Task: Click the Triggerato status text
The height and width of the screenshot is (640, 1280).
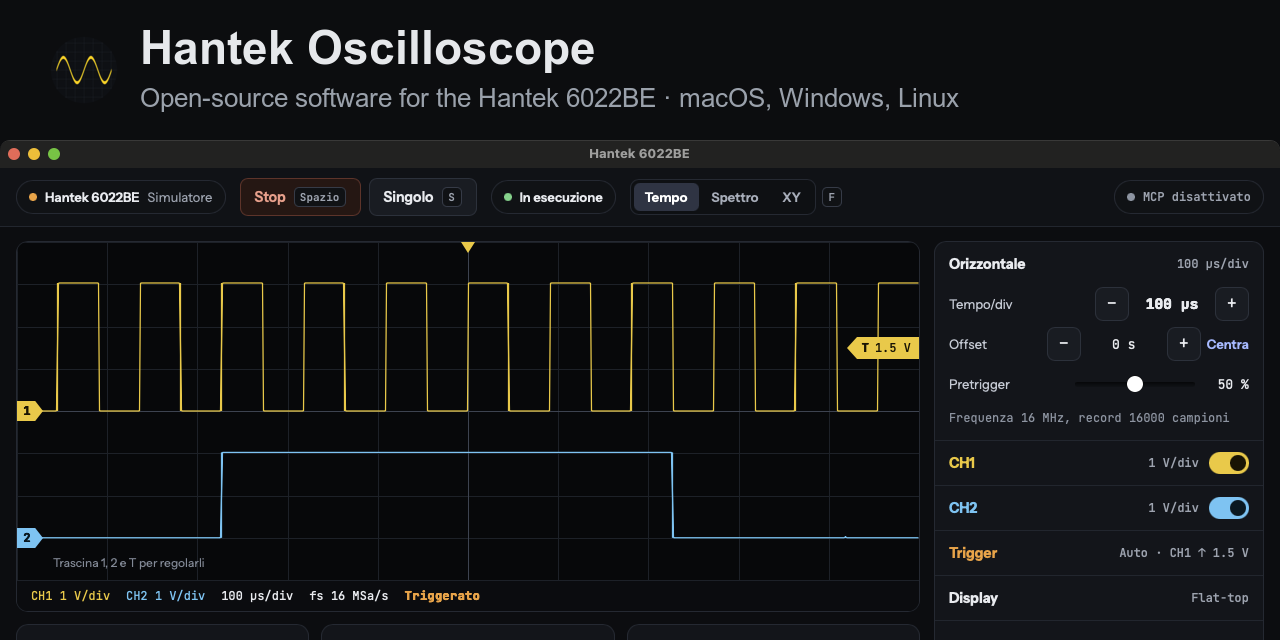Action: click(x=442, y=596)
